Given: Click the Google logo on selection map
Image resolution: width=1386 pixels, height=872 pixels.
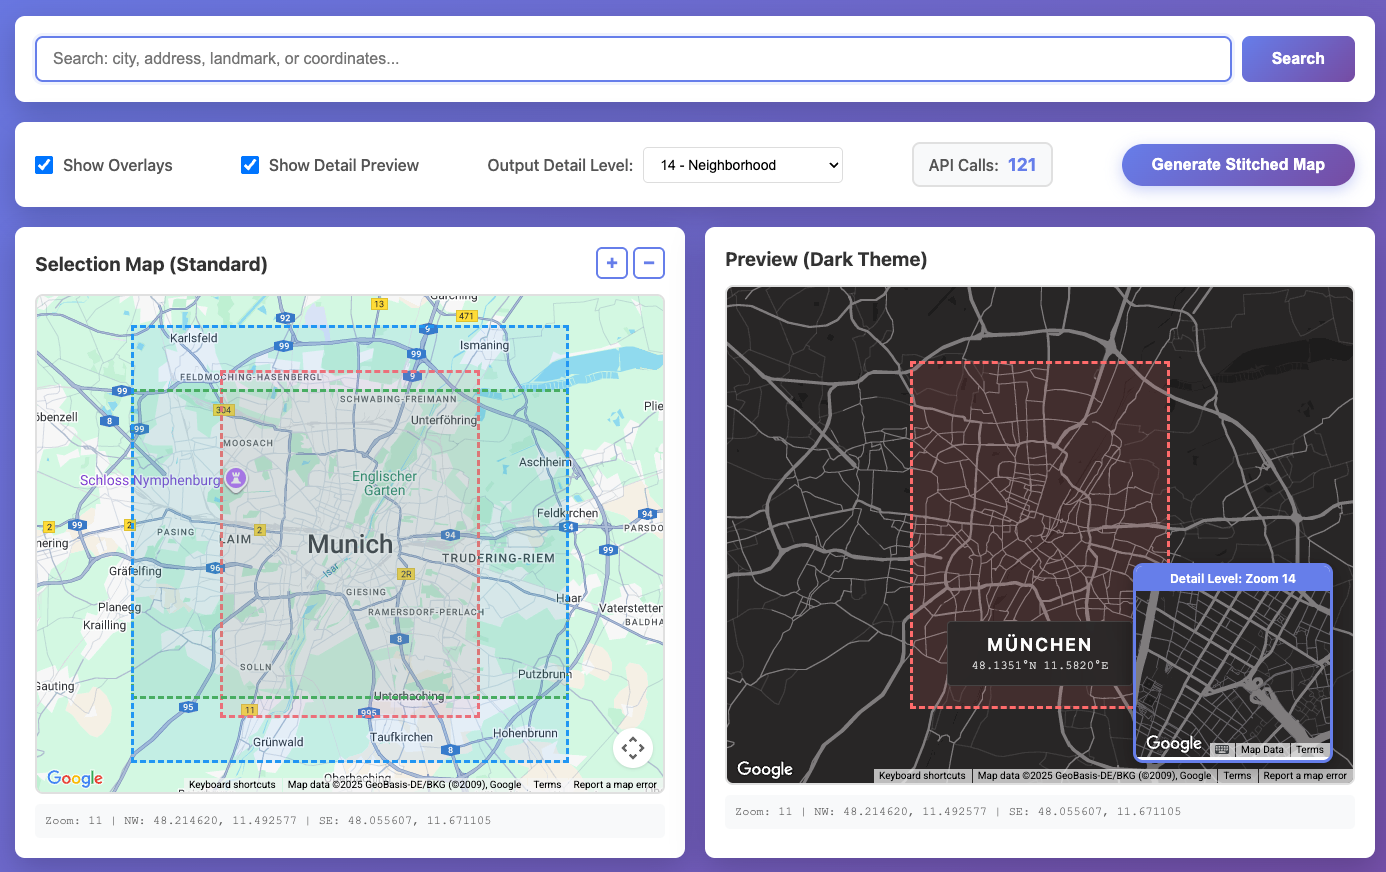Looking at the screenshot, I should pyautogui.click(x=75, y=778).
